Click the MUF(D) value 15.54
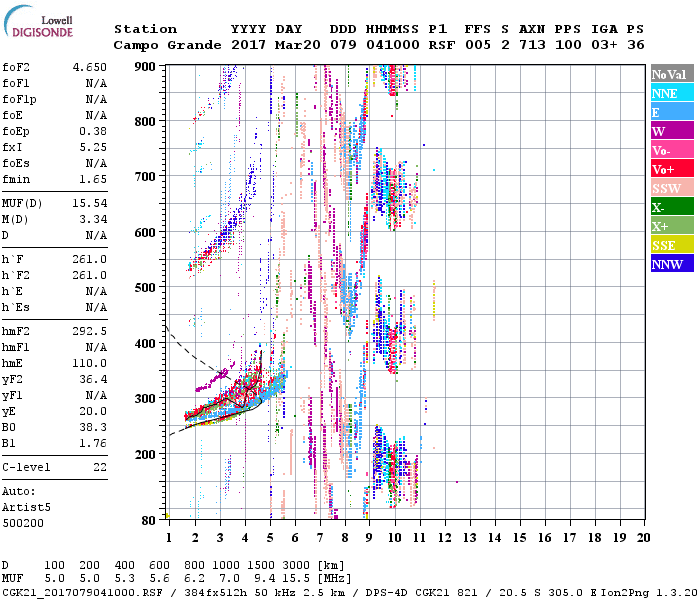Image resolution: width=700 pixels, height=600 pixels. (90, 204)
